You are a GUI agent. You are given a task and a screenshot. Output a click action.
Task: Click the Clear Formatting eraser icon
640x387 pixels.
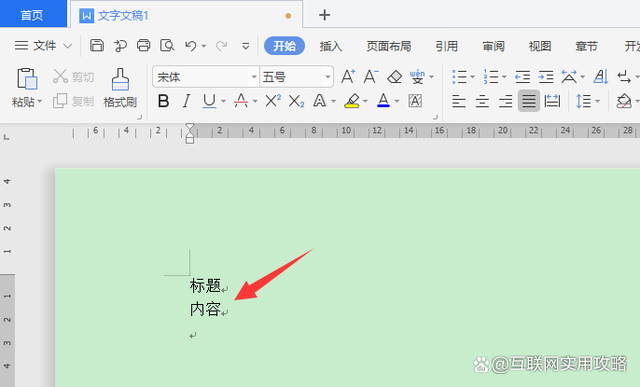[x=394, y=76]
